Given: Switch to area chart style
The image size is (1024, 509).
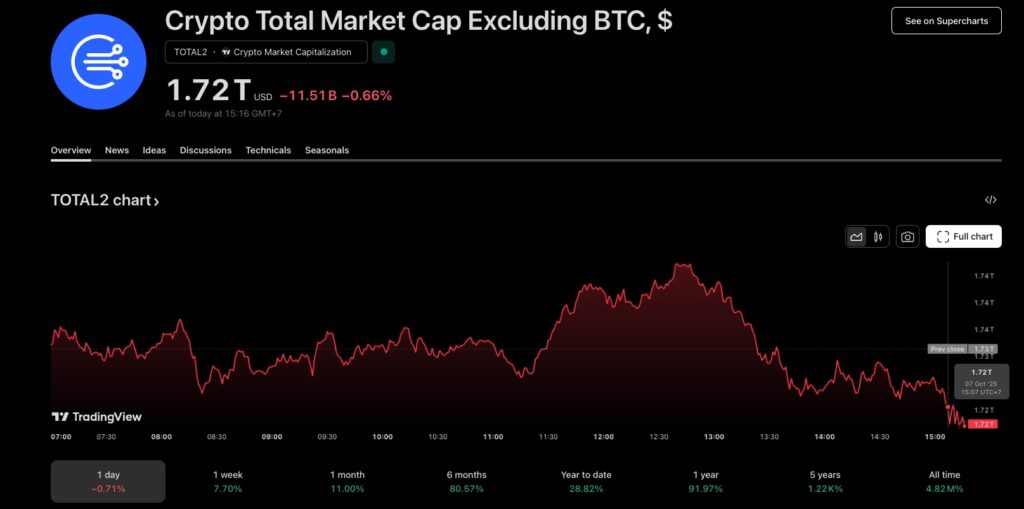Looking at the screenshot, I should tap(856, 237).
